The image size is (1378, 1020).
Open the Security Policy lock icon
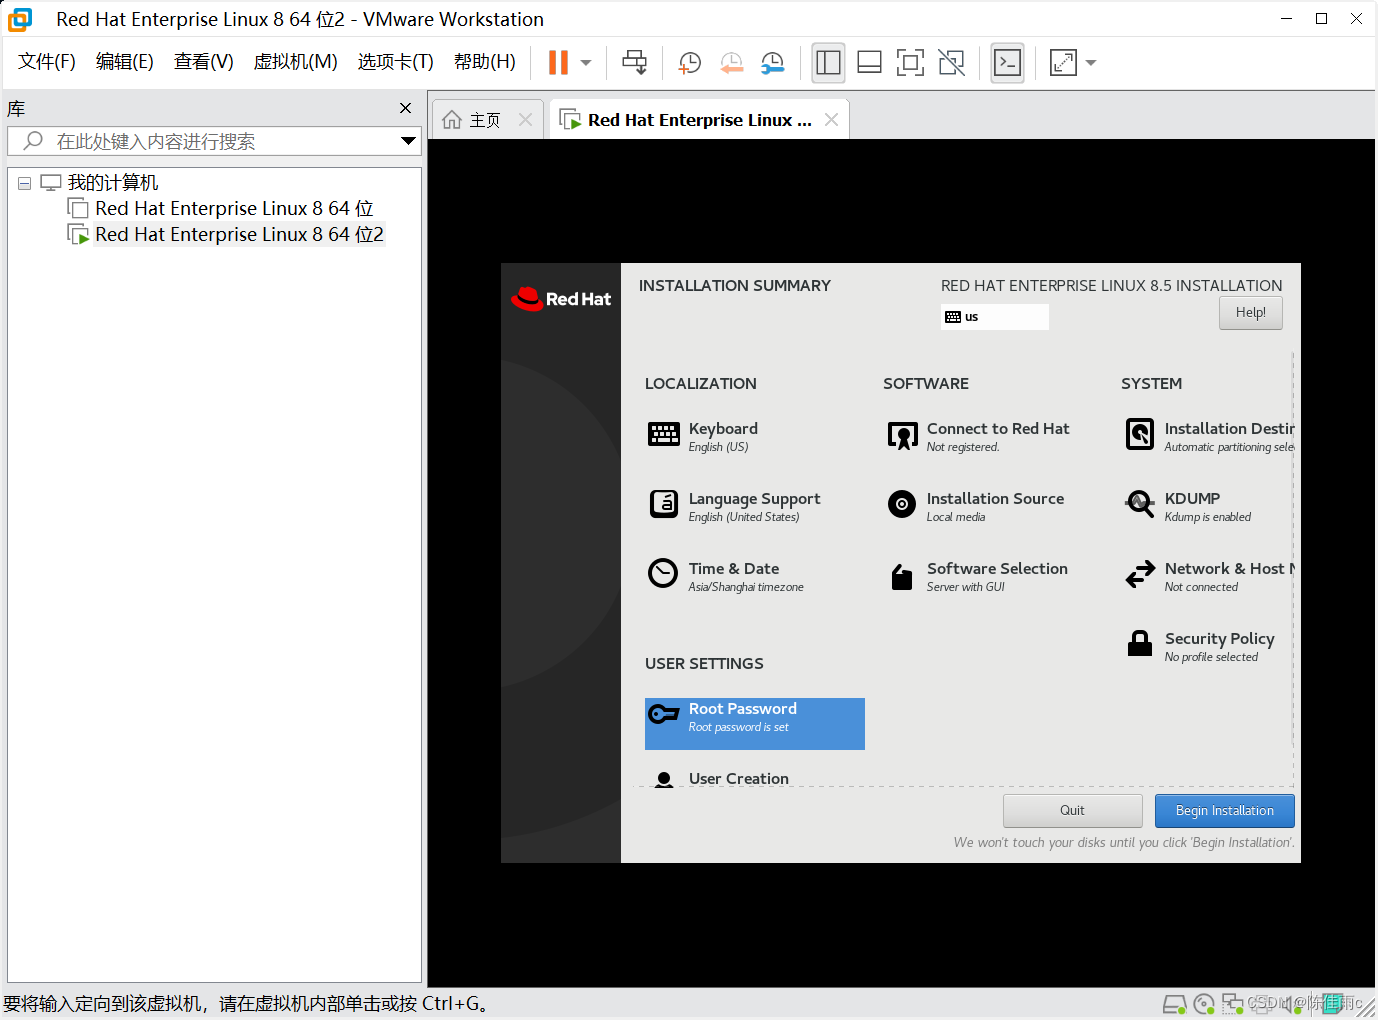[1140, 643]
